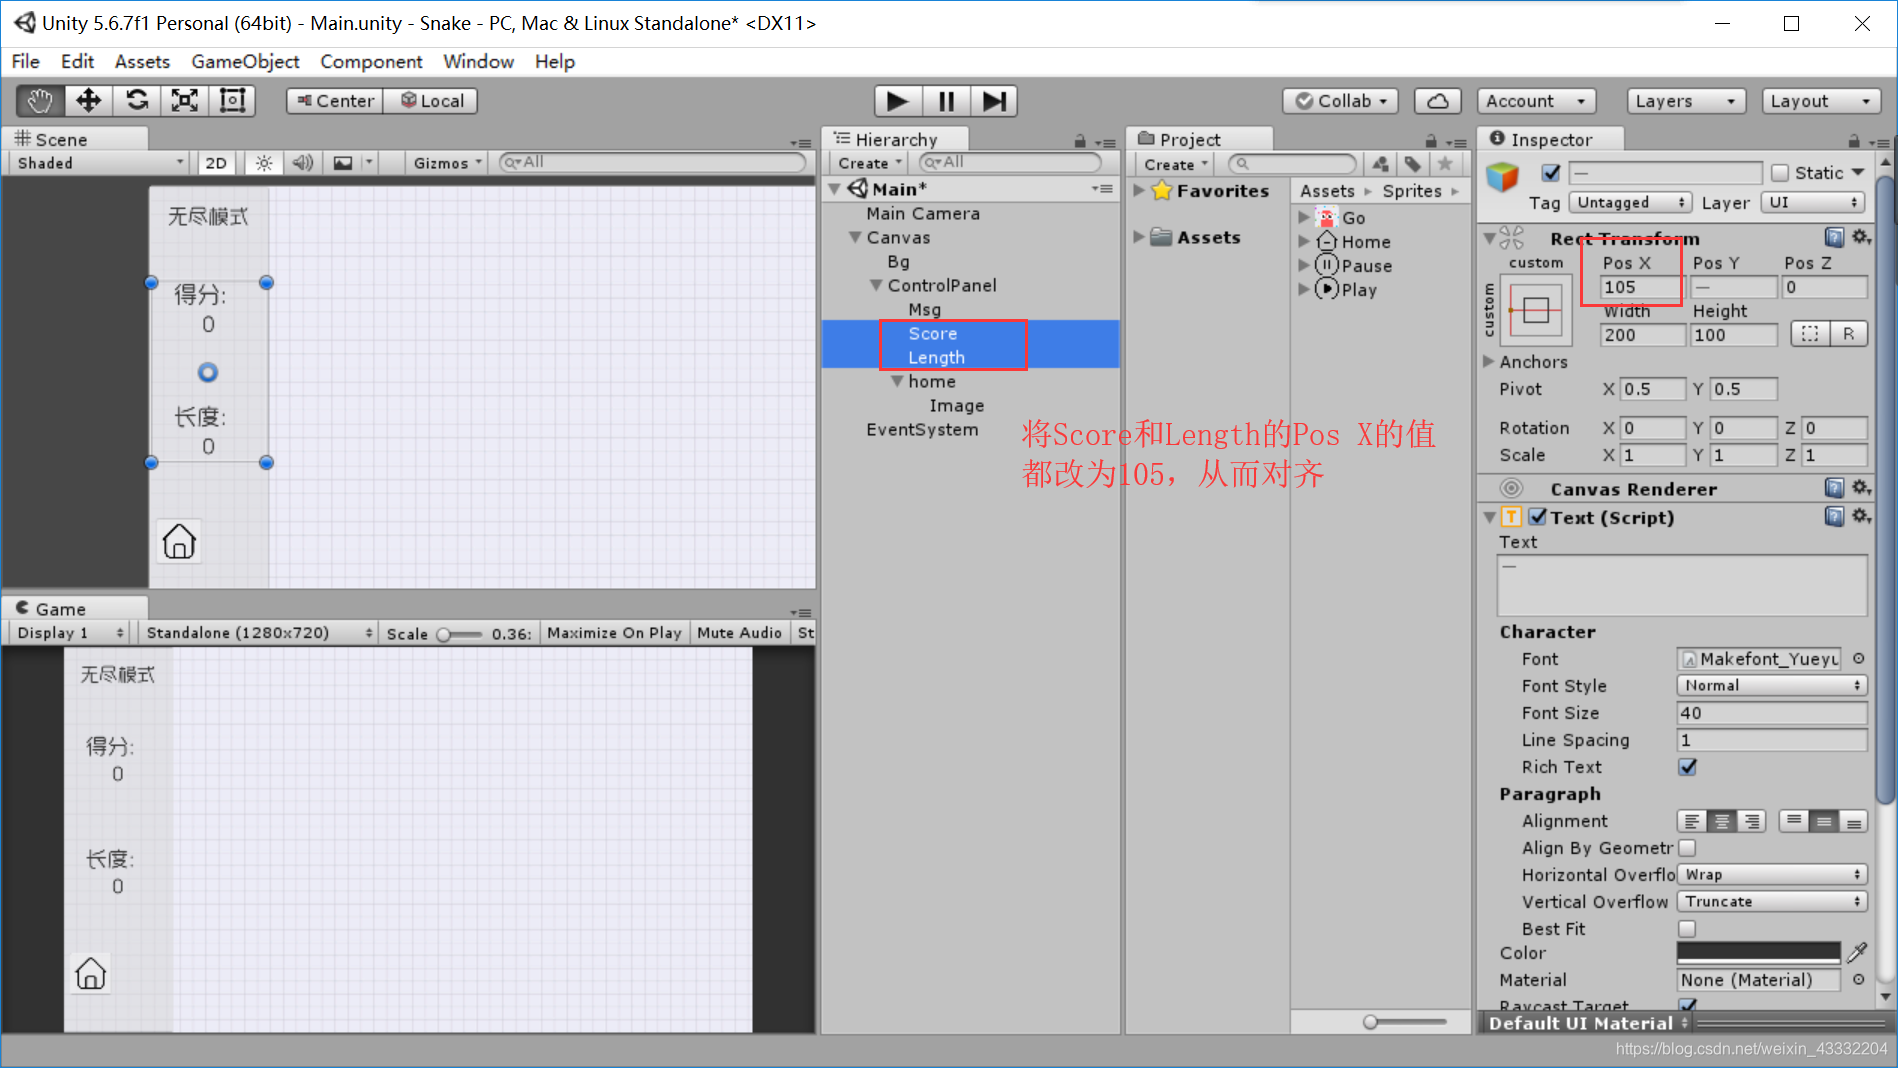Toggle Center pivot mode button
The height and width of the screenshot is (1068, 1898).
coord(334,101)
